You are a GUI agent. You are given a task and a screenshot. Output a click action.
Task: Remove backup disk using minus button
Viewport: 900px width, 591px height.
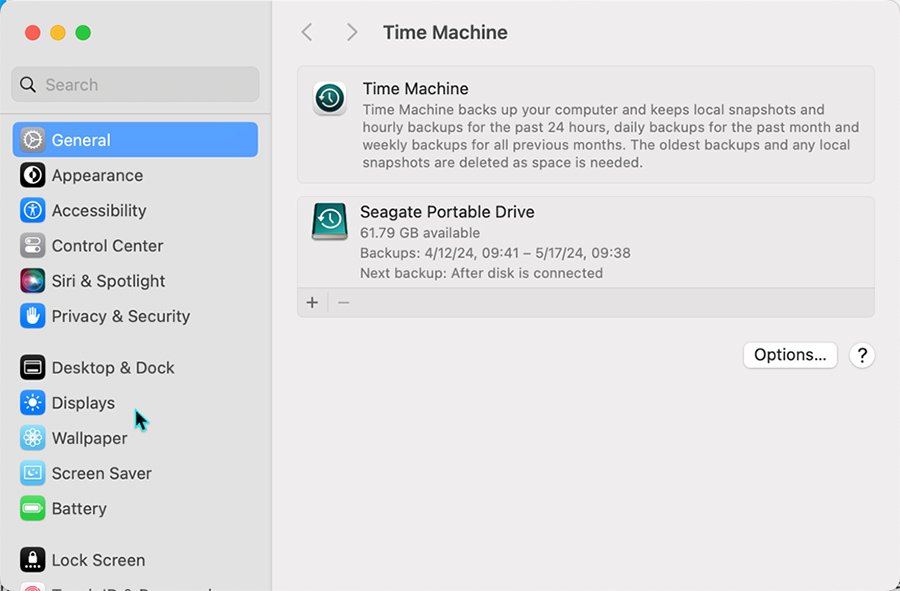point(343,302)
